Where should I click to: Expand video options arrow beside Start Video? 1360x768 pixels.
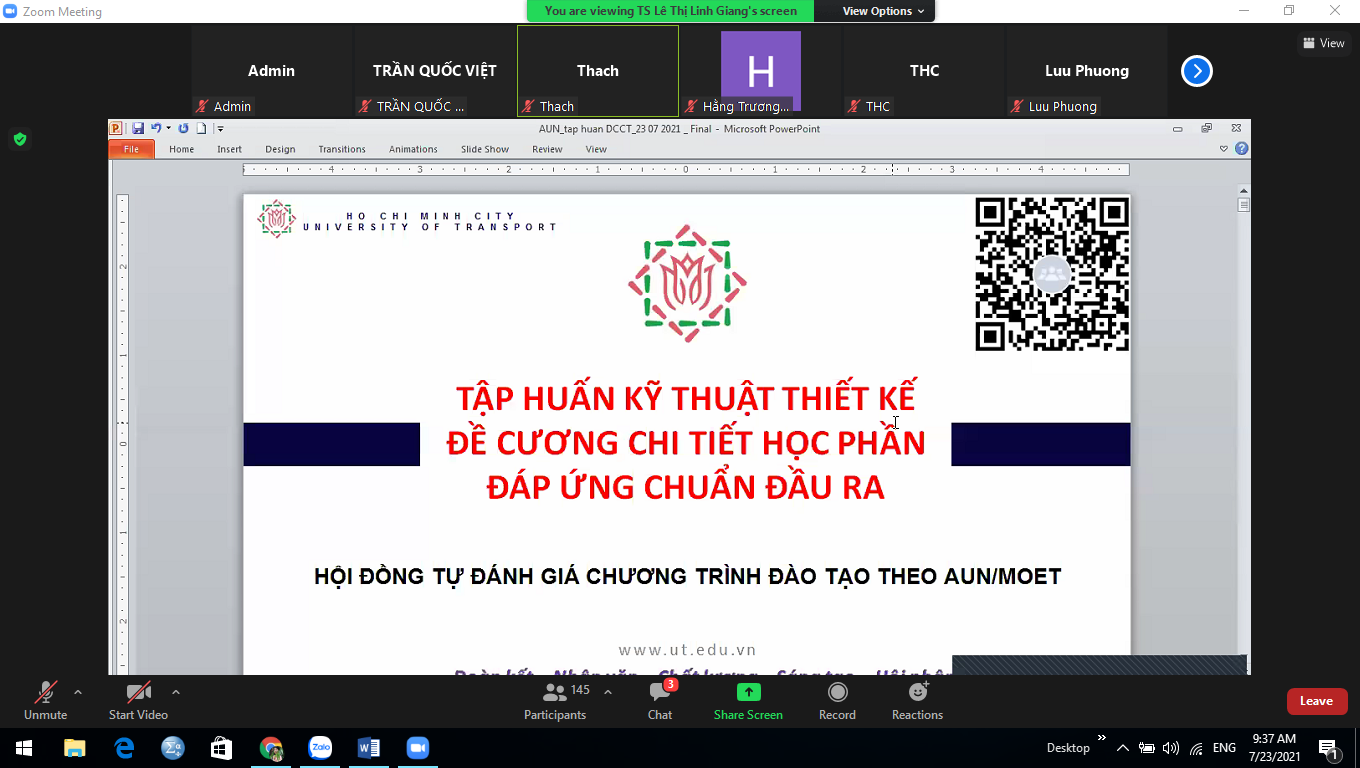(176, 692)
